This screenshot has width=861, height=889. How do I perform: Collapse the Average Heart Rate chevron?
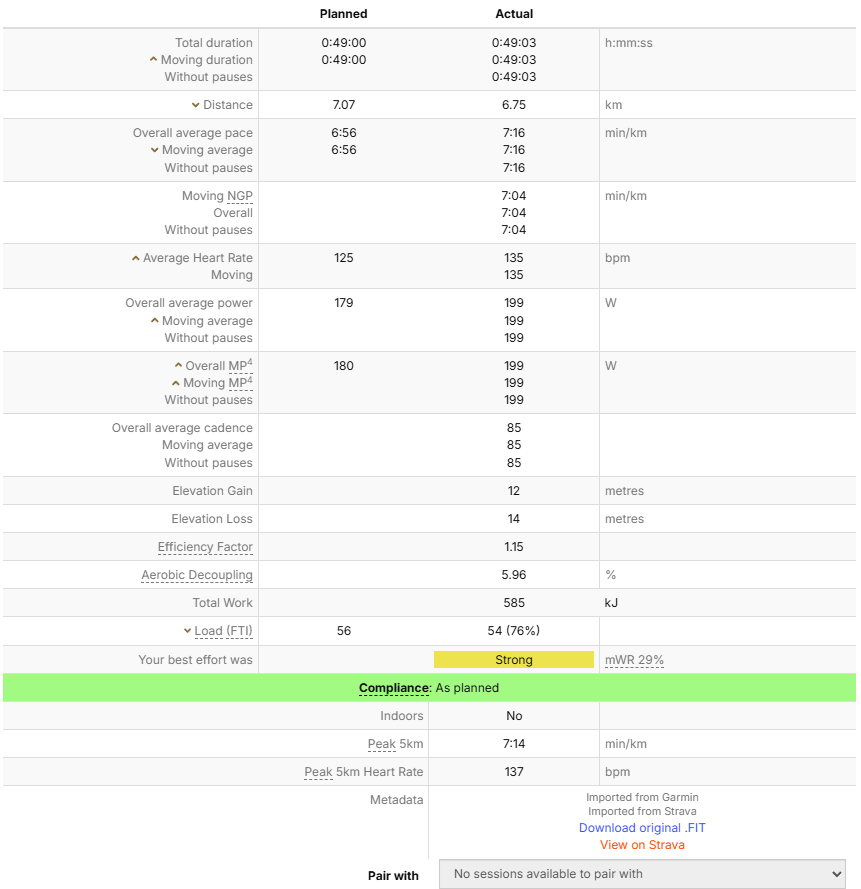coord(136,258)
